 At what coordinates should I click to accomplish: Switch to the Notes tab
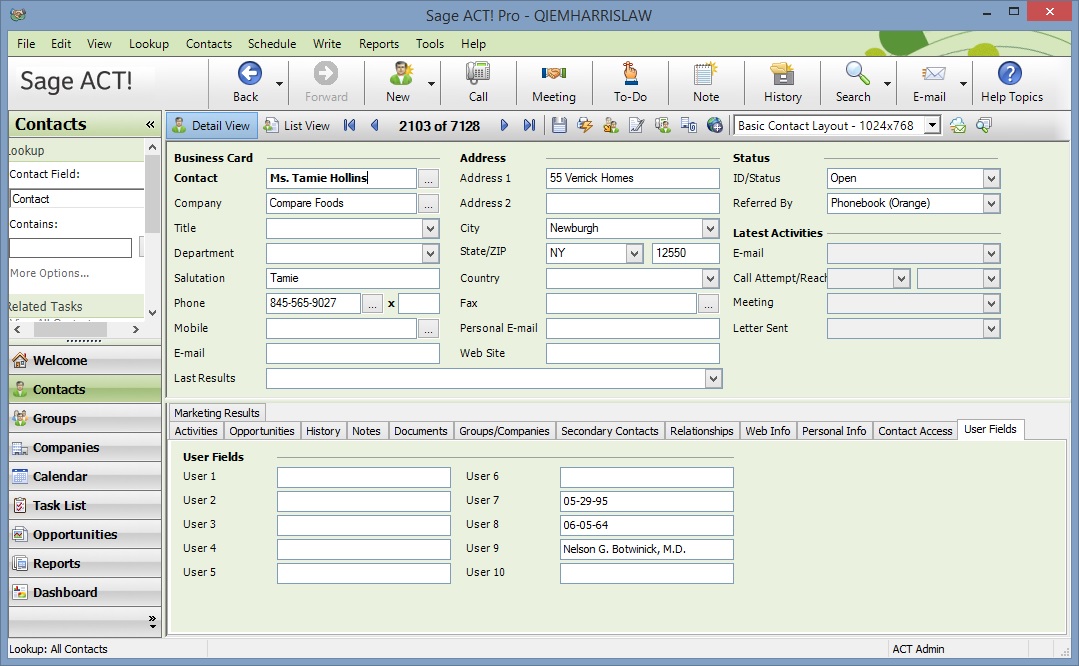pyautogui.click(x=366, y=431)
